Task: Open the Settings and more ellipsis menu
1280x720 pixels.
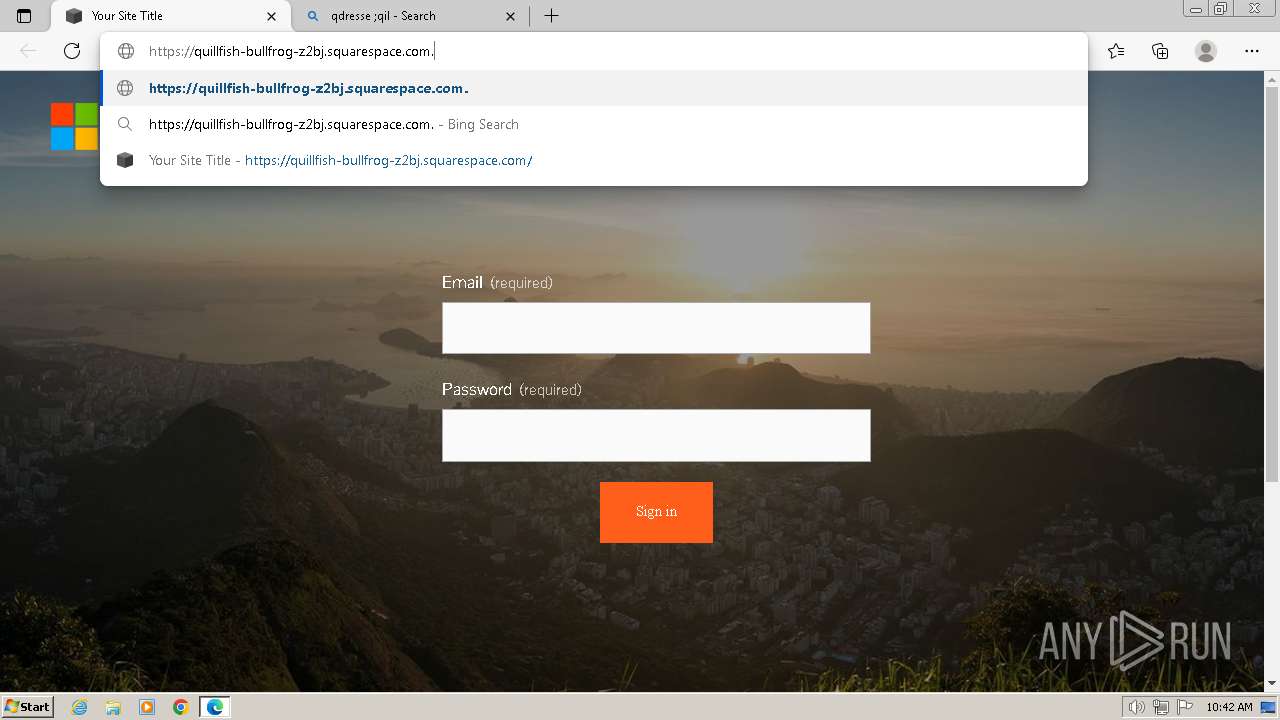Action: tap(1252, 51)
